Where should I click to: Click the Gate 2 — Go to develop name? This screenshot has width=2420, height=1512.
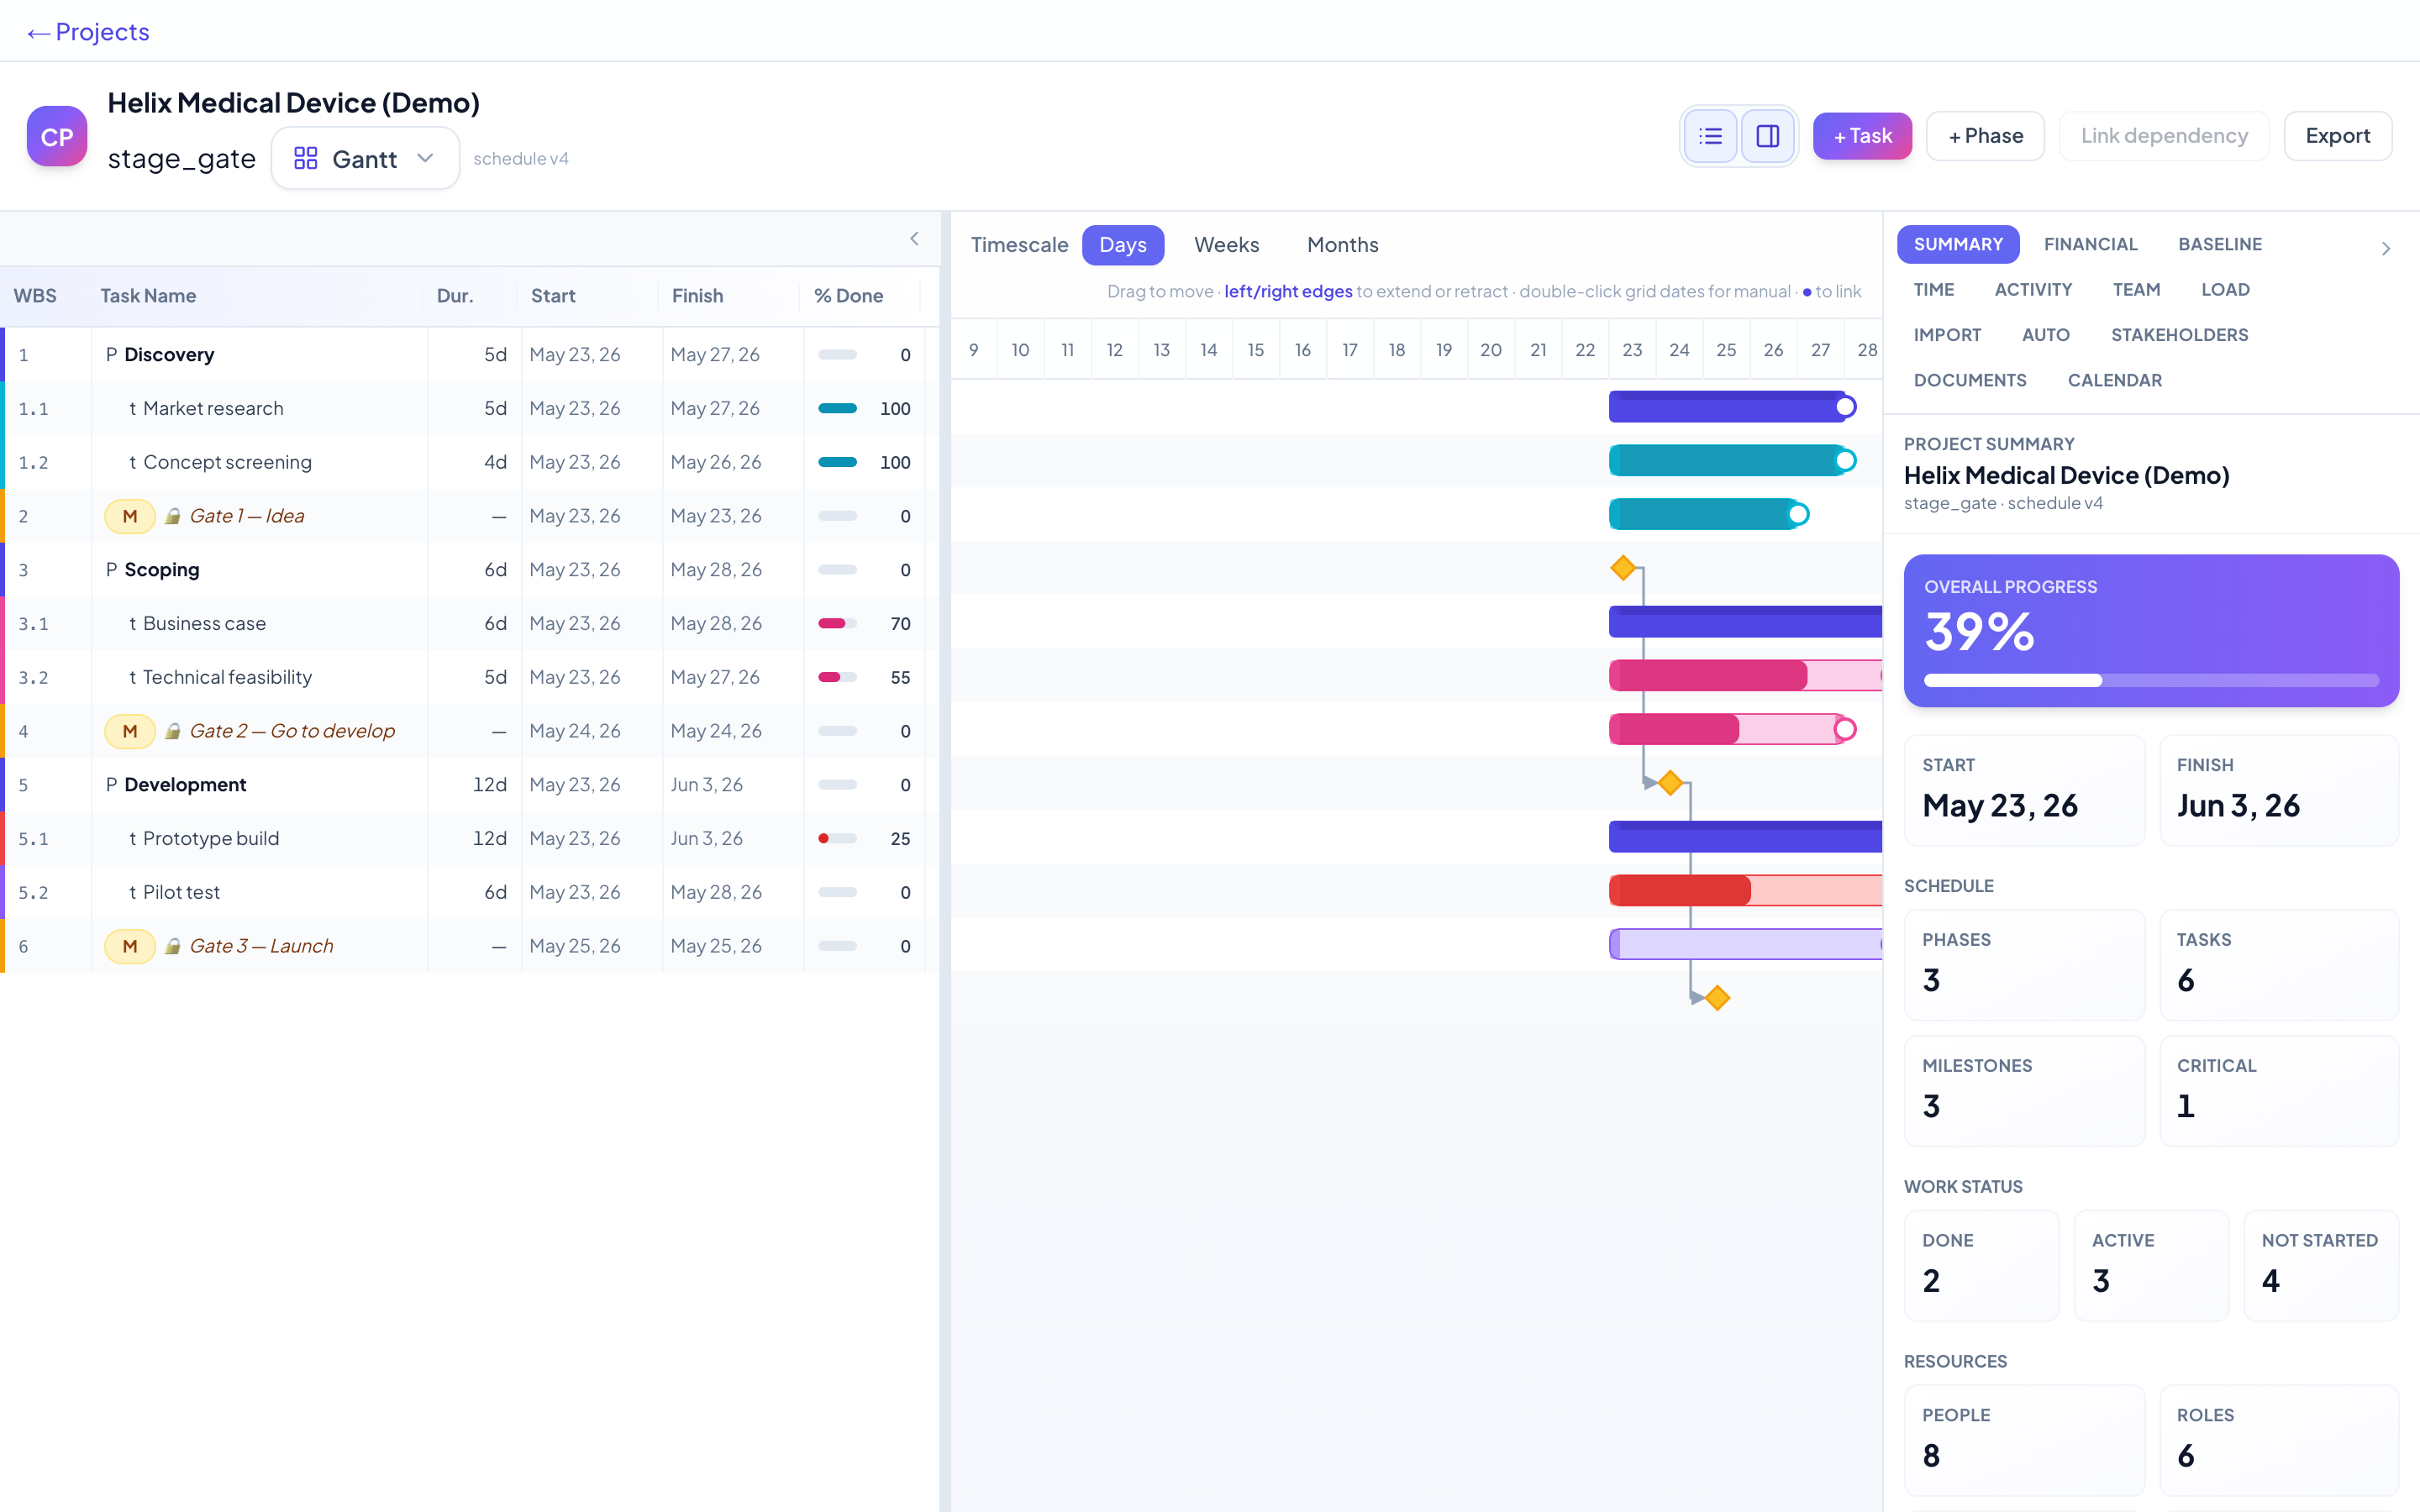pyautogui.click(x=292, y=731)
